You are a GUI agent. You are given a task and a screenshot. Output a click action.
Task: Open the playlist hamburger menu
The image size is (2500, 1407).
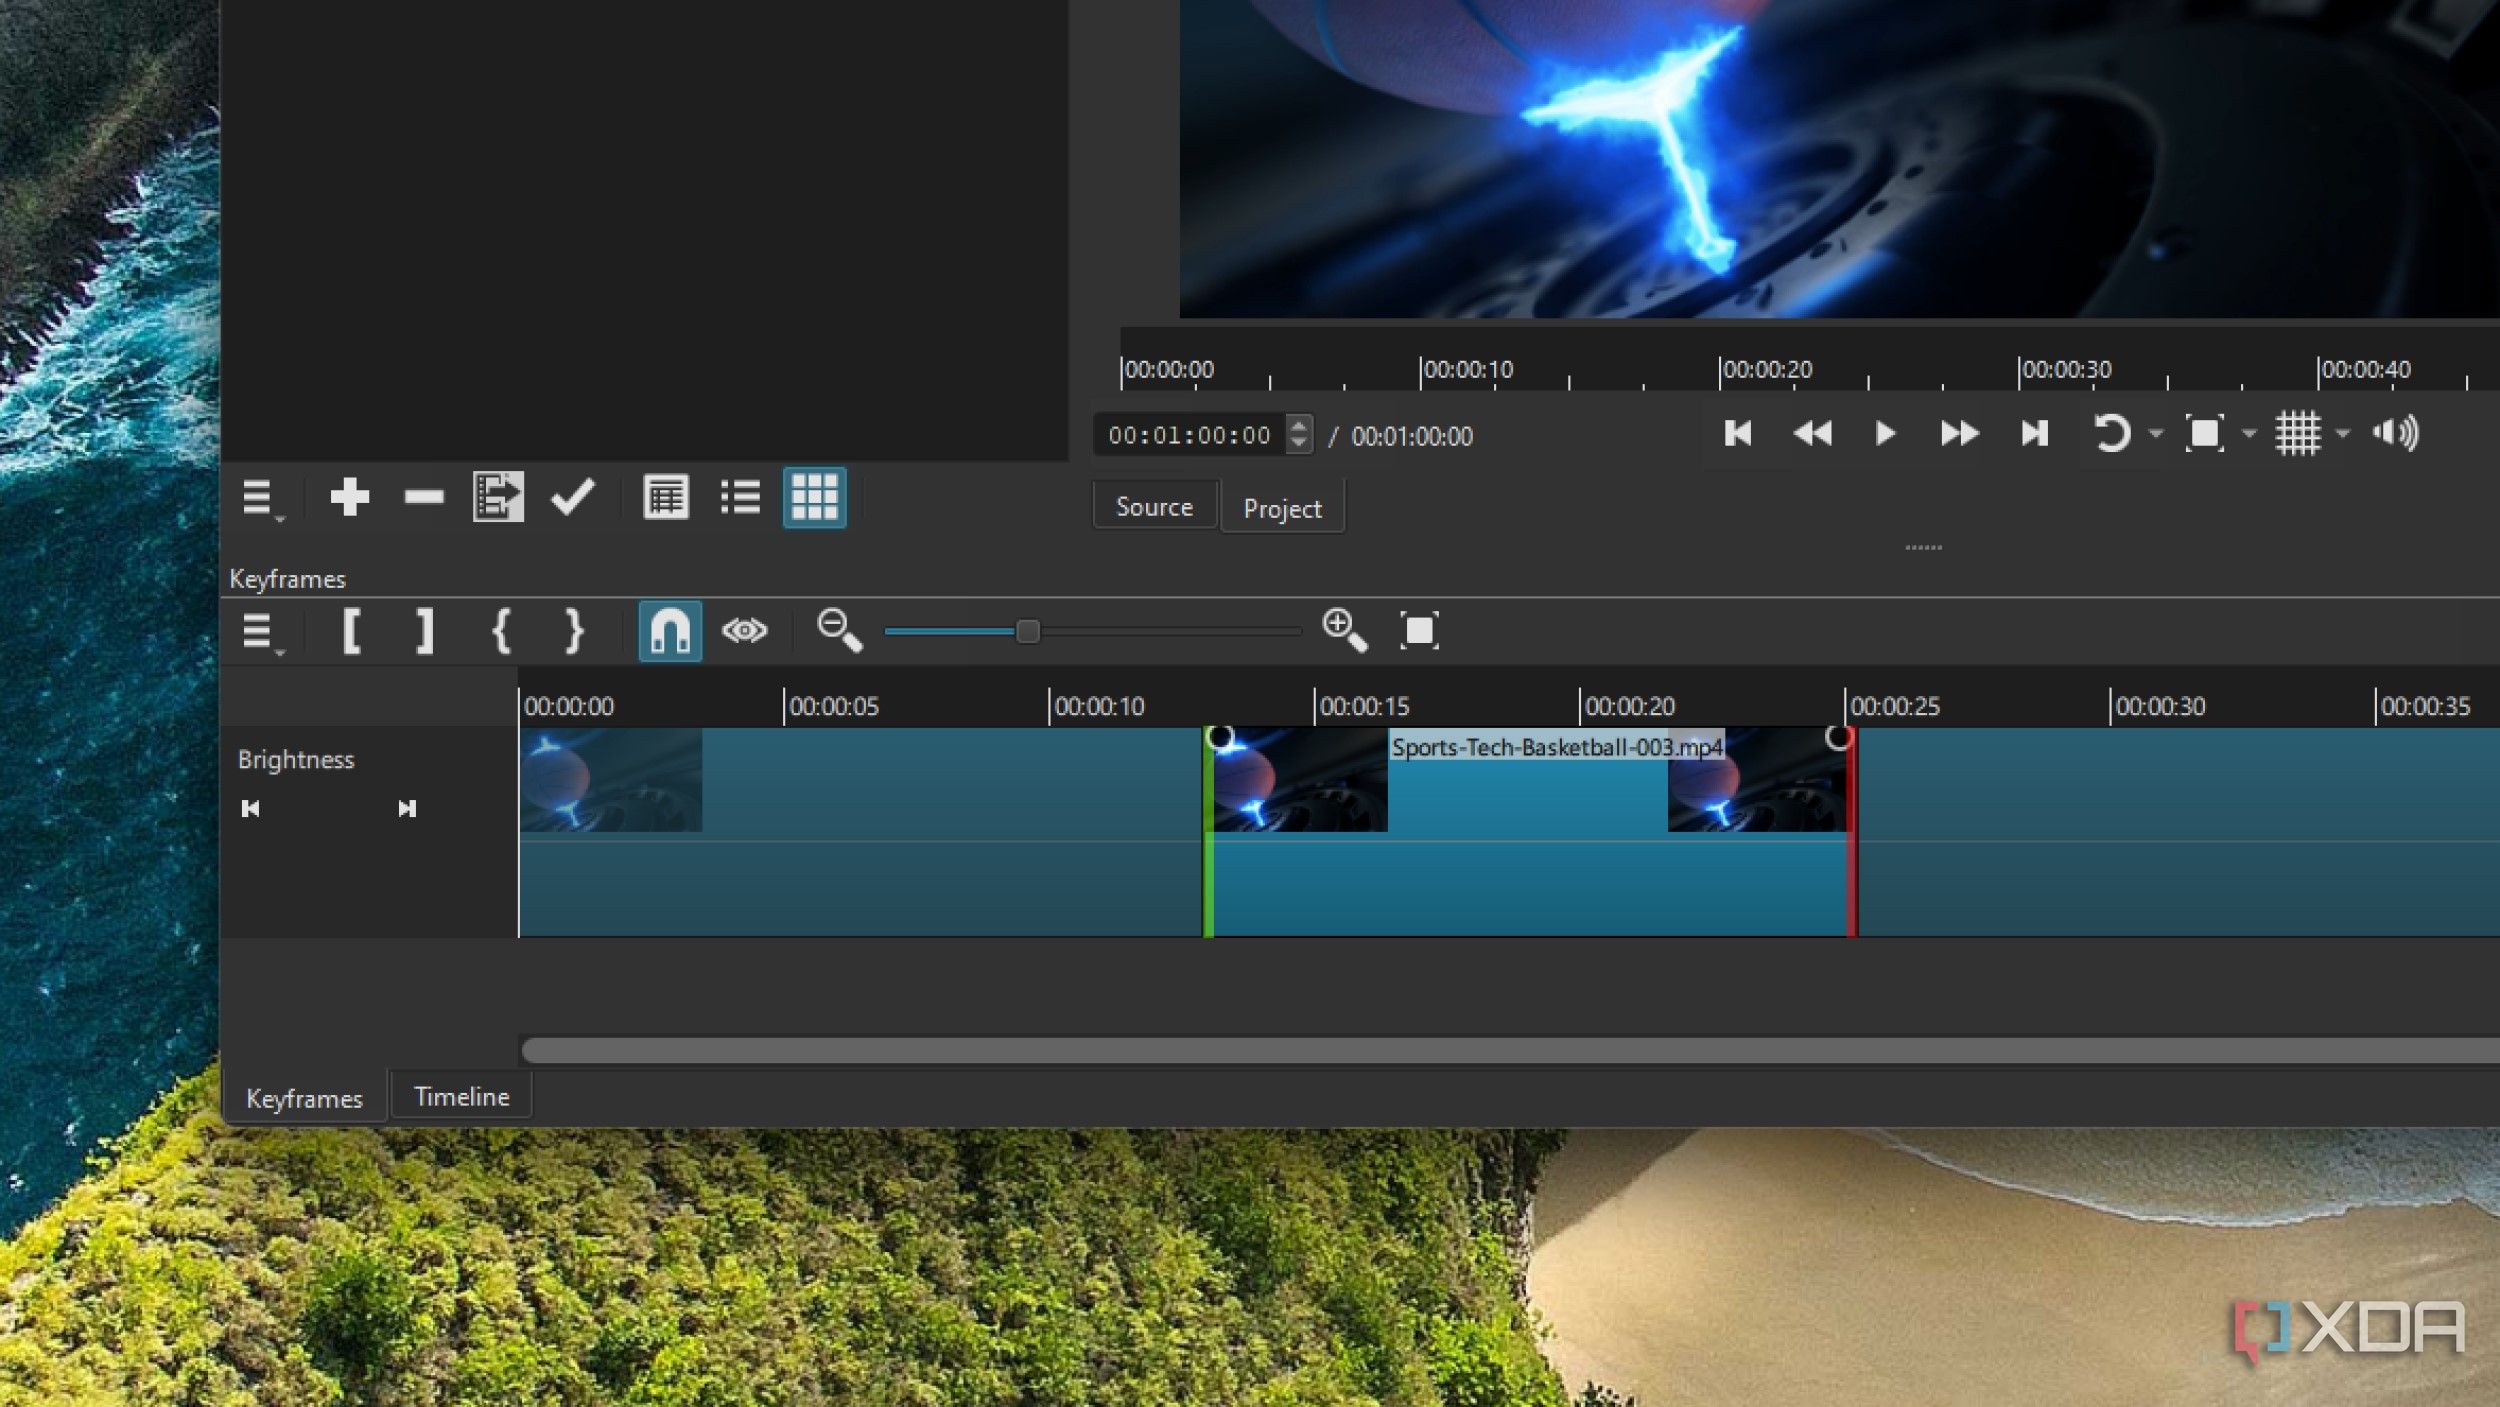(259, 497)
